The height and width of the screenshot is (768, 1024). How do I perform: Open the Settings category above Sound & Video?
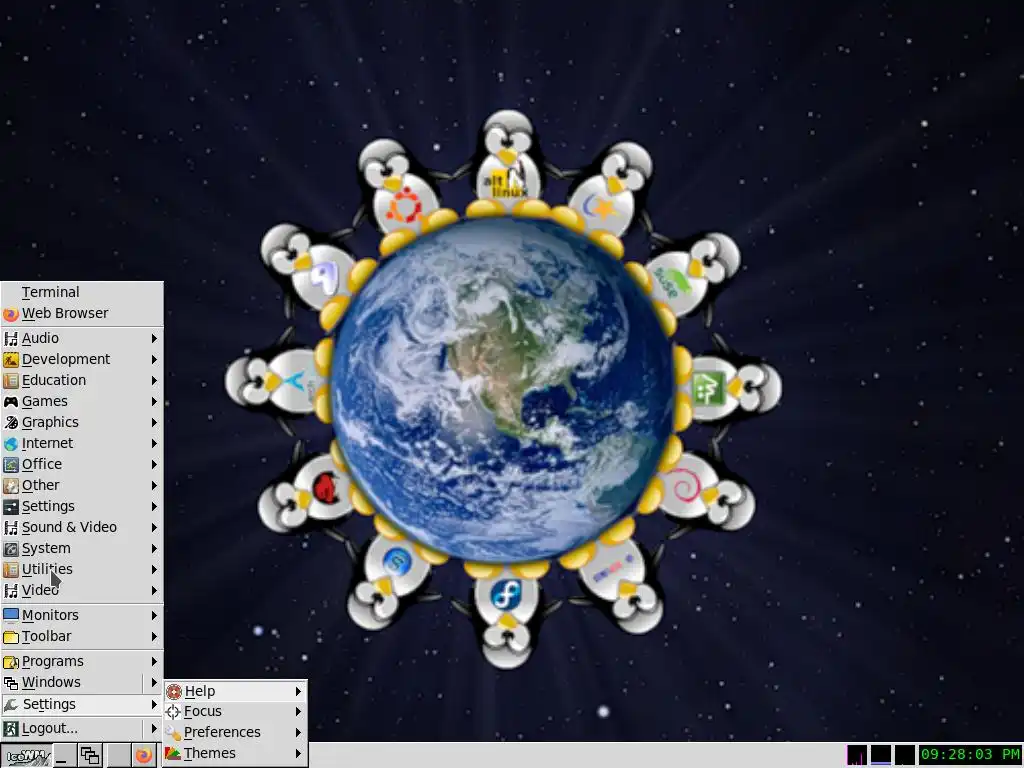point(82,506)
